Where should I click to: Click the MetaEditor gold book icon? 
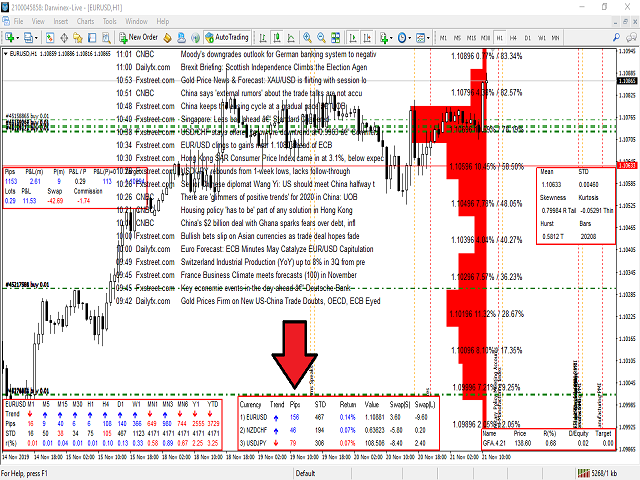coord(167,38)
